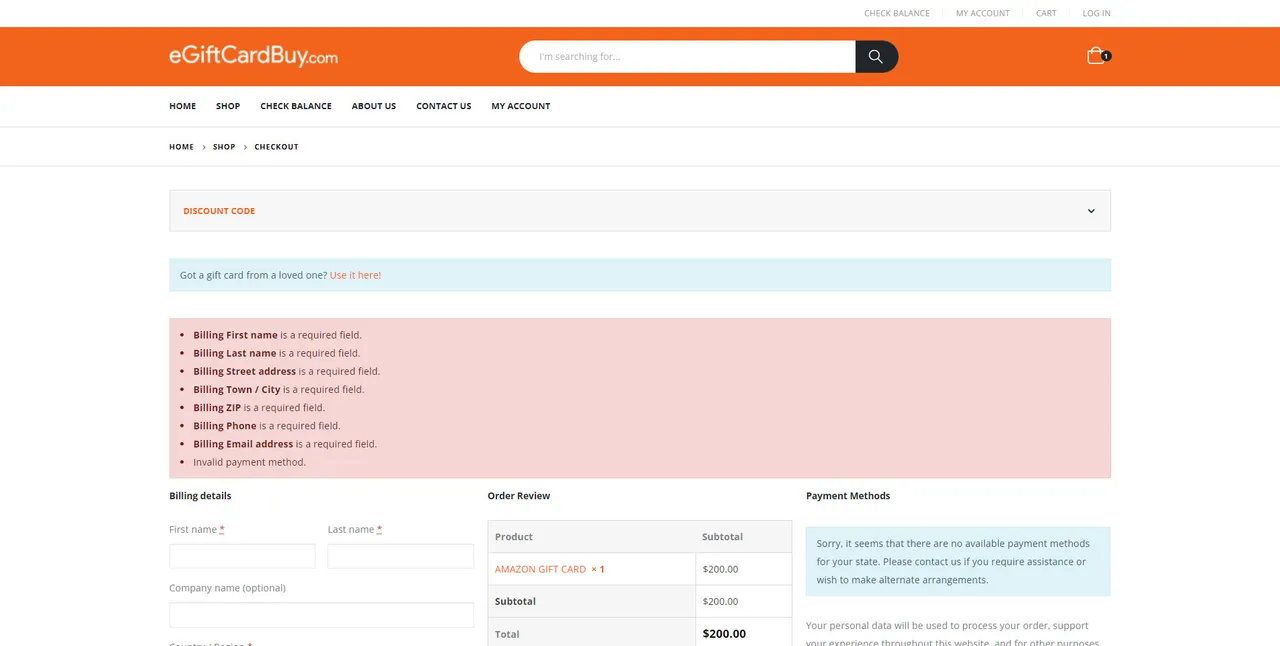Click the 'Order Review' heading

[519, 496]
